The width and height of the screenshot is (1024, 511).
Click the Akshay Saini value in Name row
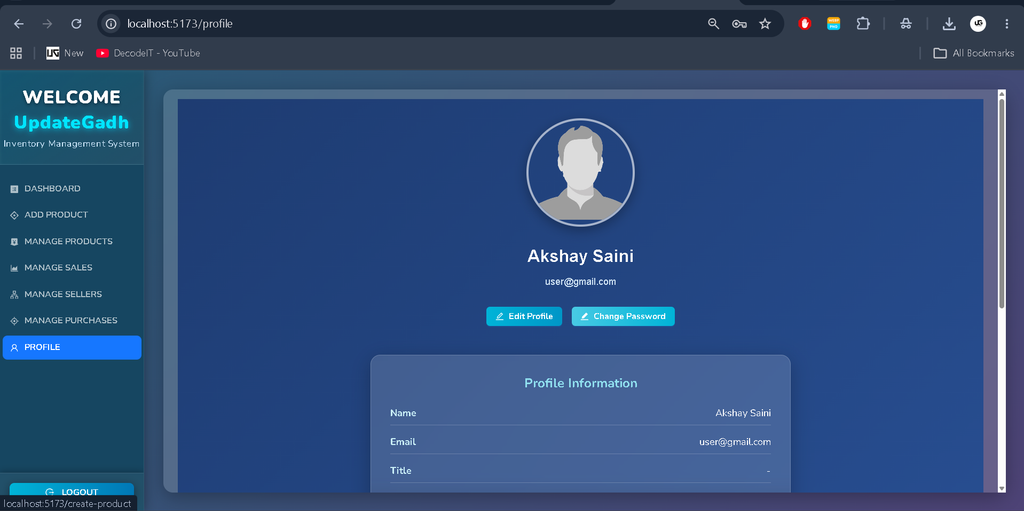743,413
